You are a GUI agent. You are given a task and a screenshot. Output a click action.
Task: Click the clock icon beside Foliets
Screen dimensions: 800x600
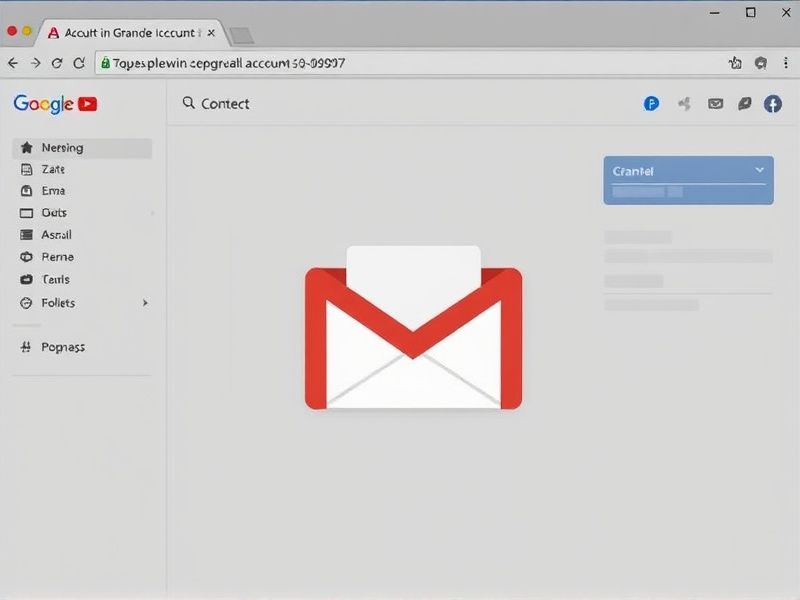(26, 303)
